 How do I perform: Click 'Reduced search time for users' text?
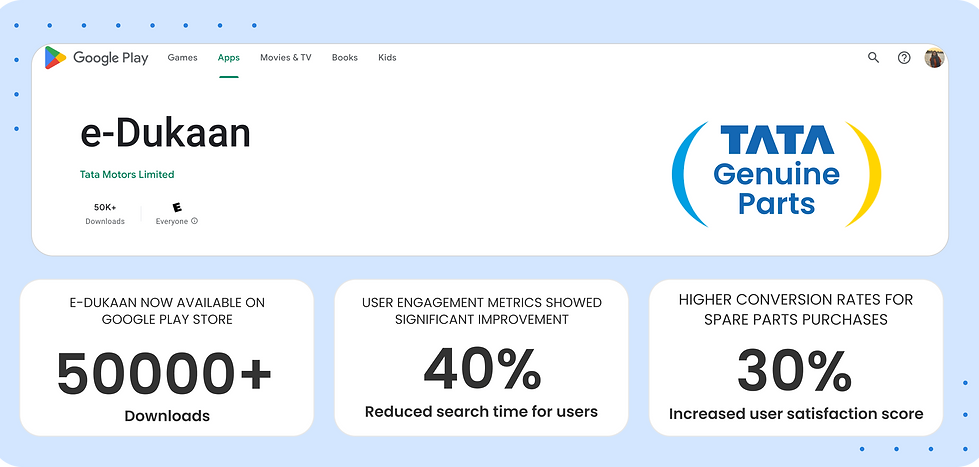[481, 411]
